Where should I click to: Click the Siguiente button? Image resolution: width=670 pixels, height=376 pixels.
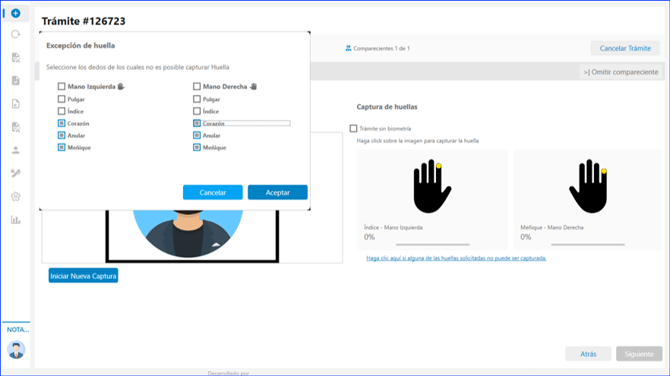(x=639, y=354)
